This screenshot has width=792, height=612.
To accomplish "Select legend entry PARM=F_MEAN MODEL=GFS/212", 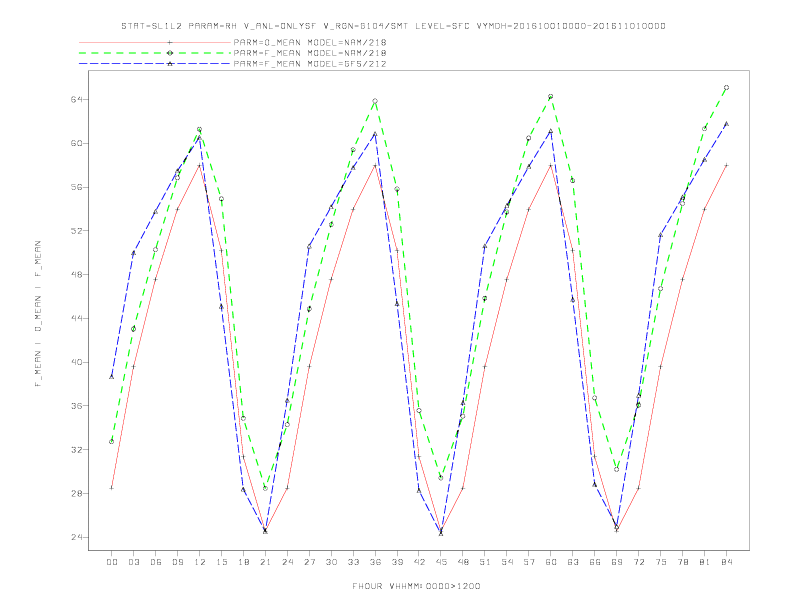I will pos(310,64).
